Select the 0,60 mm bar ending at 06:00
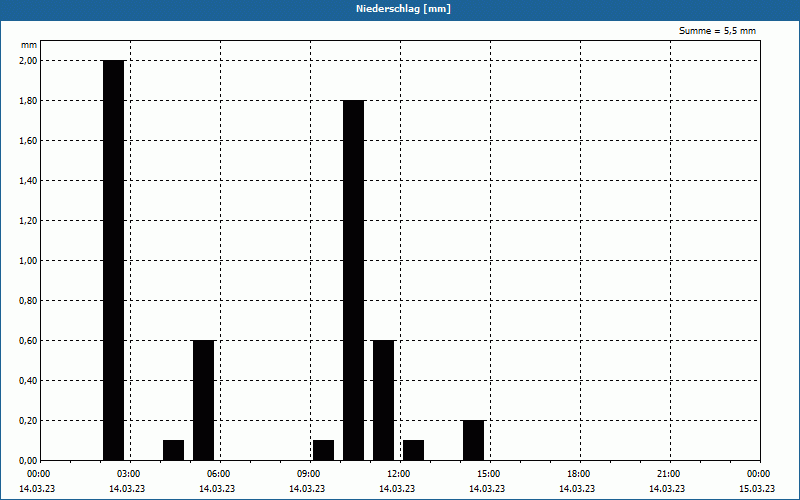 pyautogui.click(x=204, y=401)
